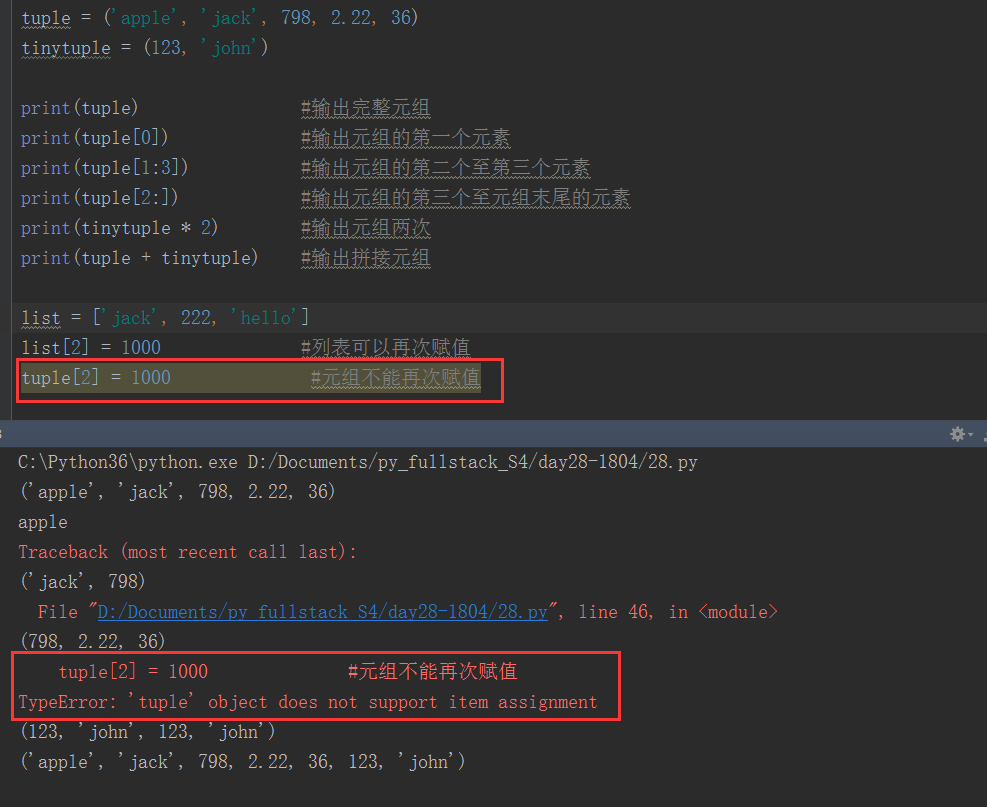This screenshot has height=807, width=987.
Task: Click the code 'print(tinytuple * 2)'
Action: [120, 228]
